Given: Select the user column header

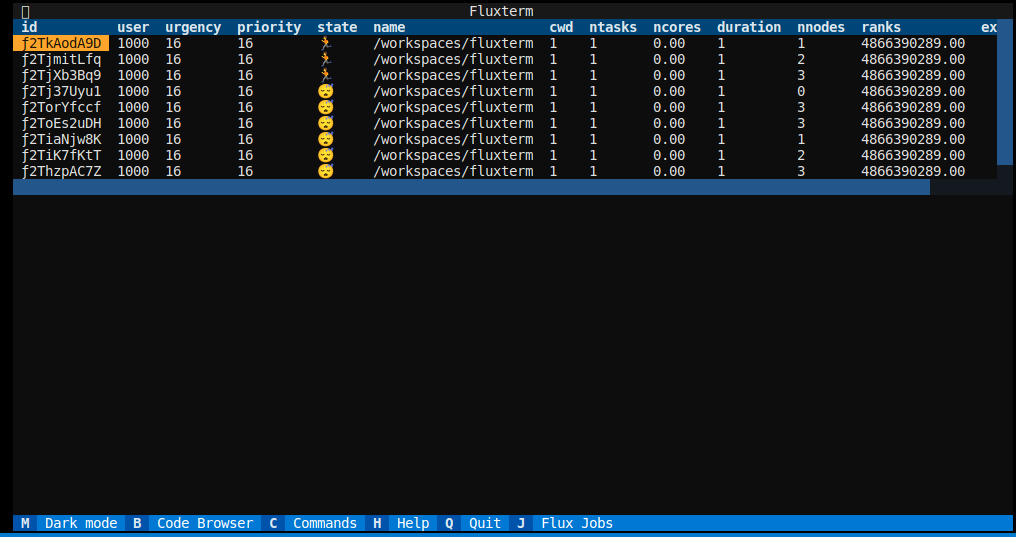Looking at the screenshot, I should point(133,27).
